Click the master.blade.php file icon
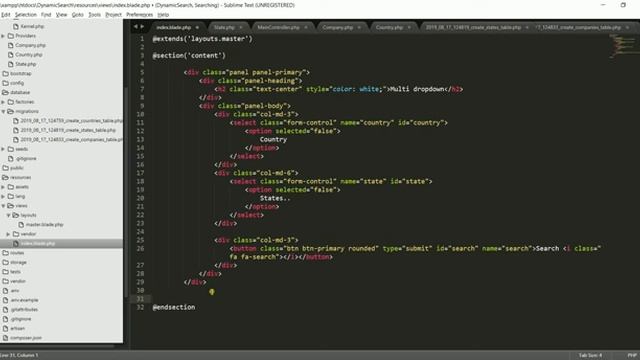Screen dimensions: 640x360 pos(21,224)
